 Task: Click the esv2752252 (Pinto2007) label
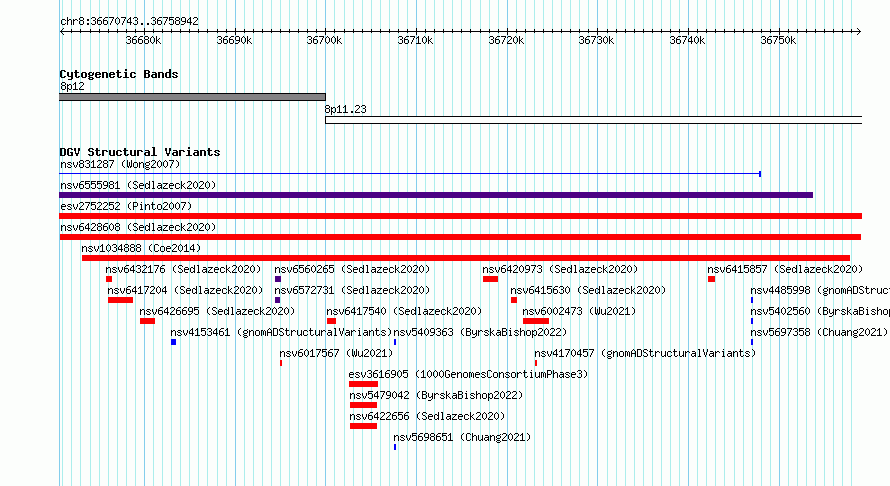tap(126, 206)
